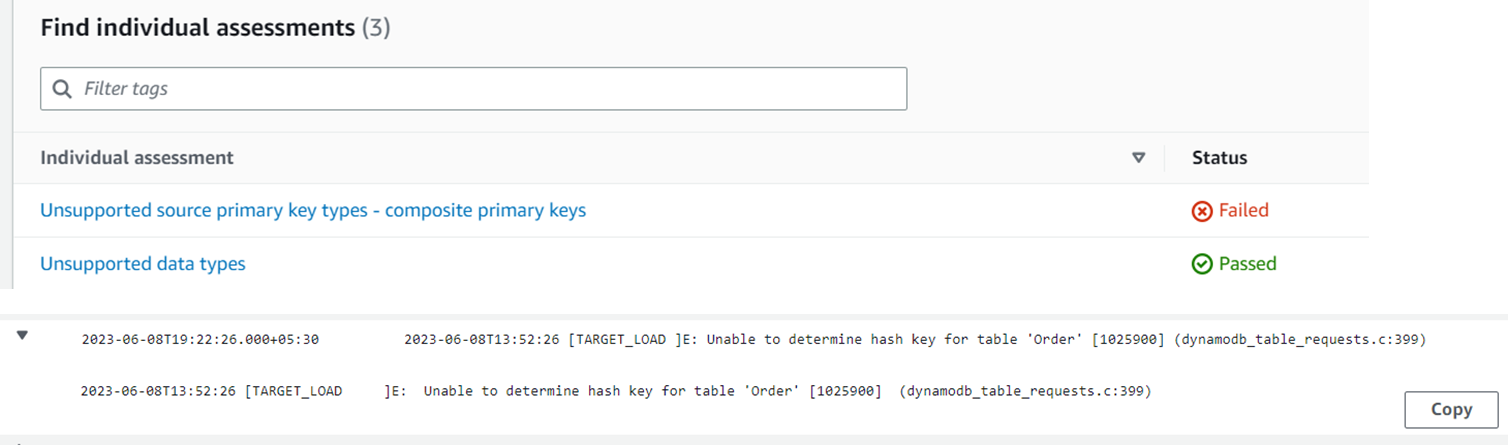This screenshot has width=1508, height=445.
Task: Click the Find individual assessments heading
Action: tap(198, 28)
